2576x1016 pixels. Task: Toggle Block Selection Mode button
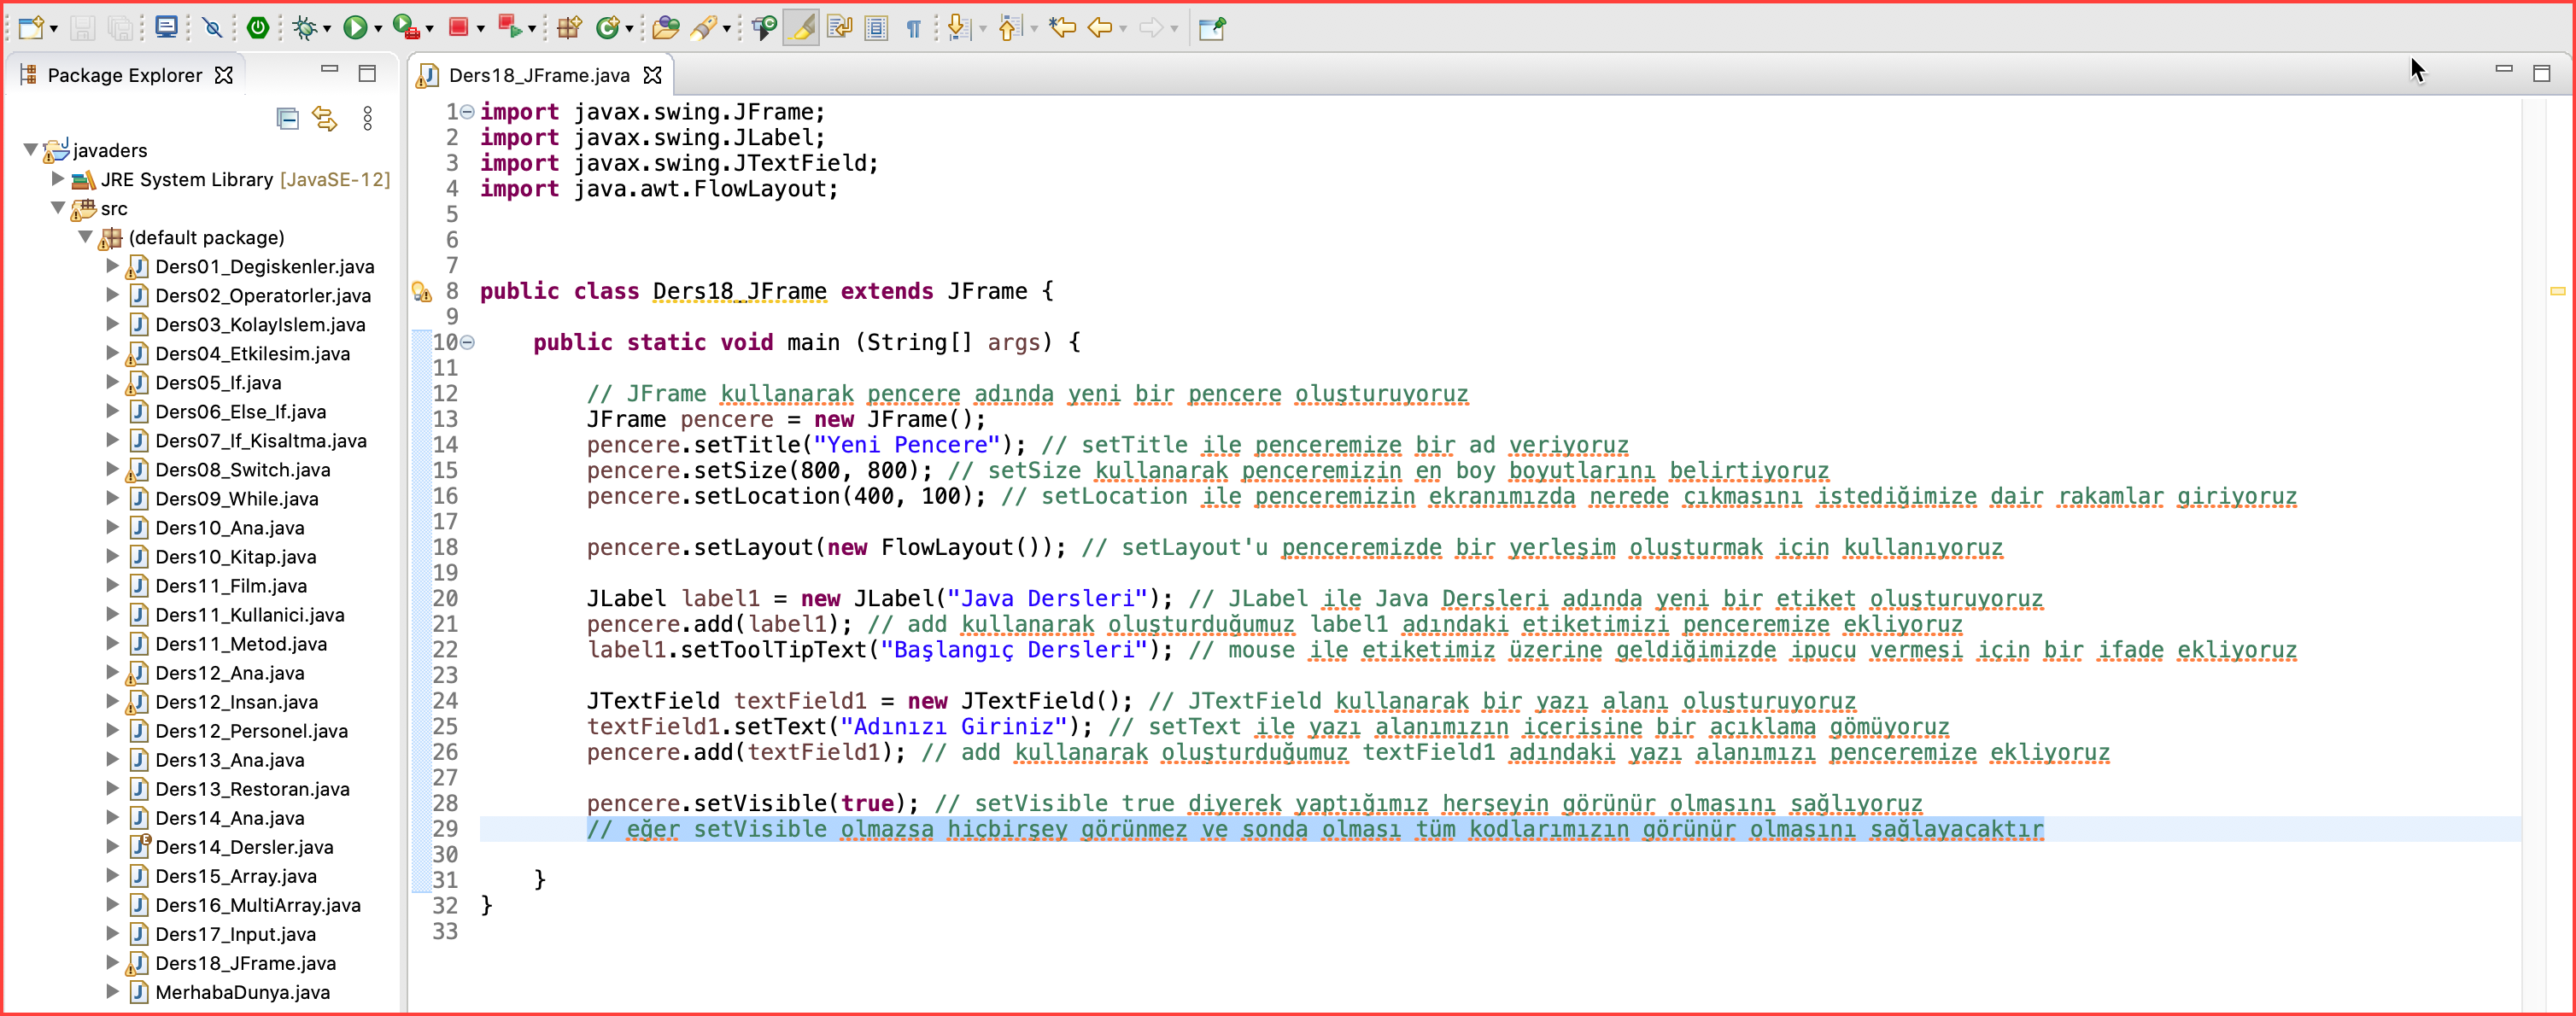click(x=877, y=28)
